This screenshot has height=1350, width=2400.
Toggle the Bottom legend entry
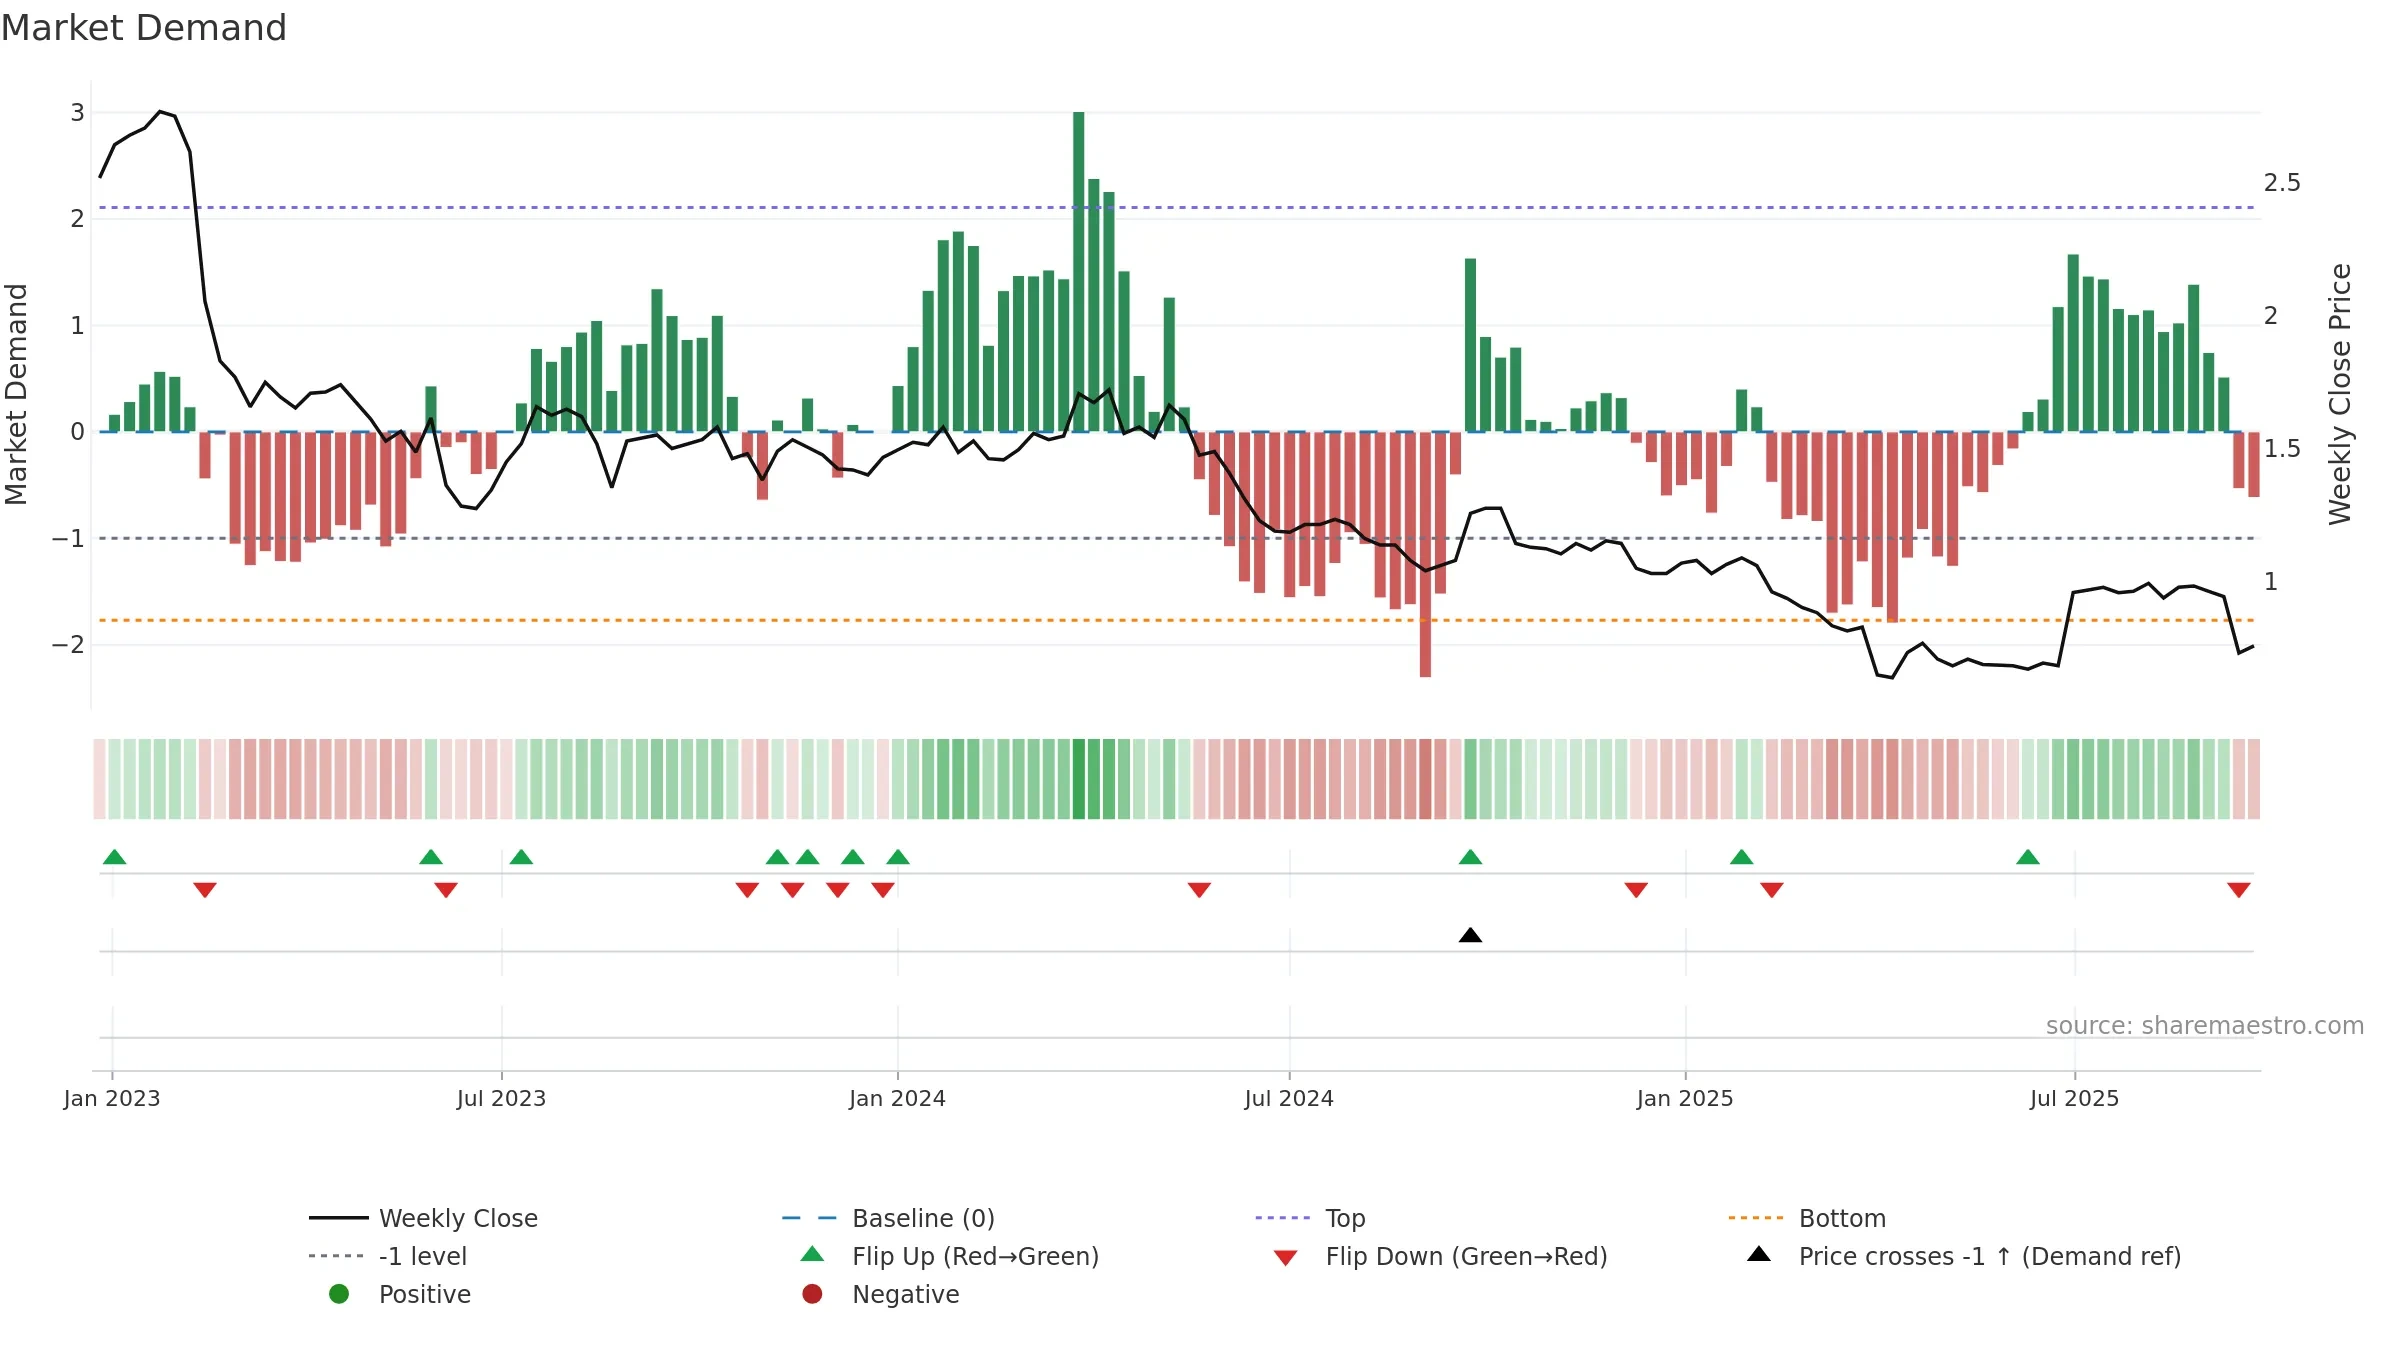click(1807, 1218)
